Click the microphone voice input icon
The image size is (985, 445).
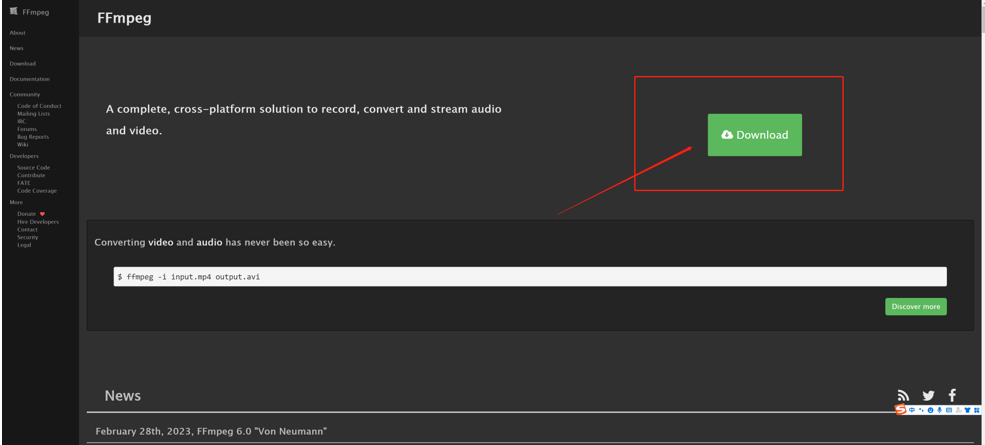(x=939, y=410)
